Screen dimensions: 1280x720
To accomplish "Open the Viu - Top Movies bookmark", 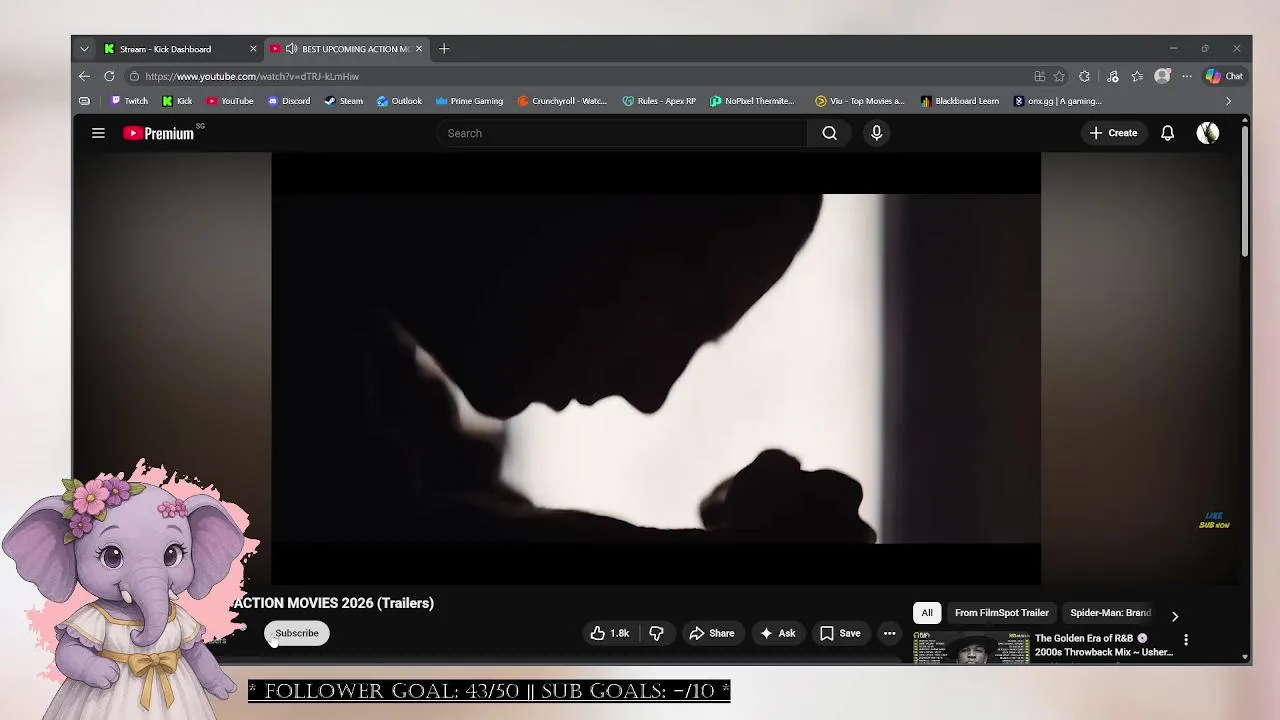I will coord(860,101).
